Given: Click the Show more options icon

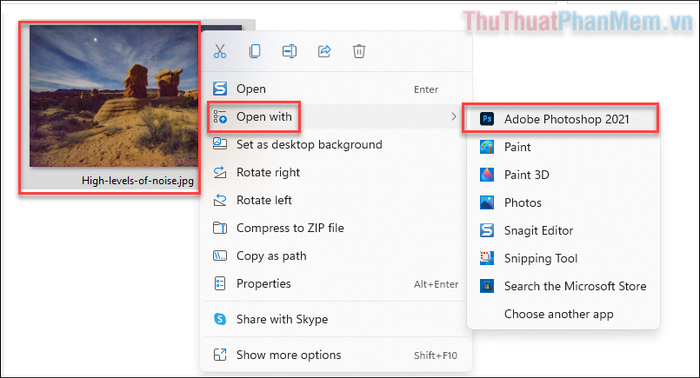Looking at the screenshot, I should 220,354.
